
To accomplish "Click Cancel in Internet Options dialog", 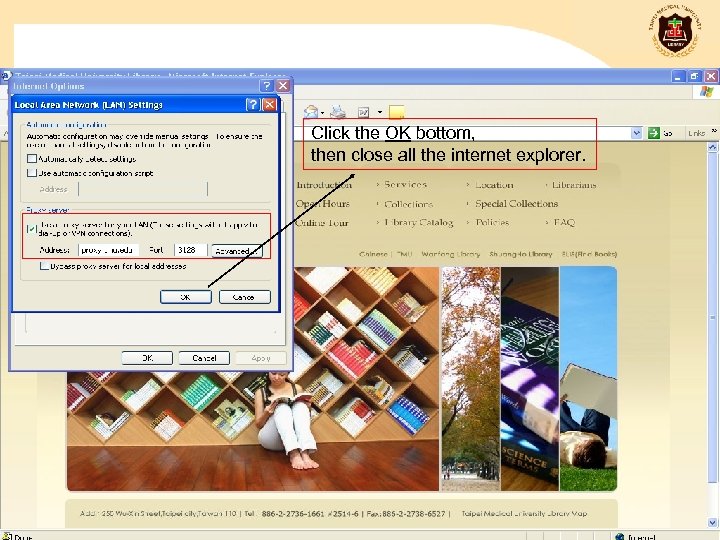I will 204,358.
